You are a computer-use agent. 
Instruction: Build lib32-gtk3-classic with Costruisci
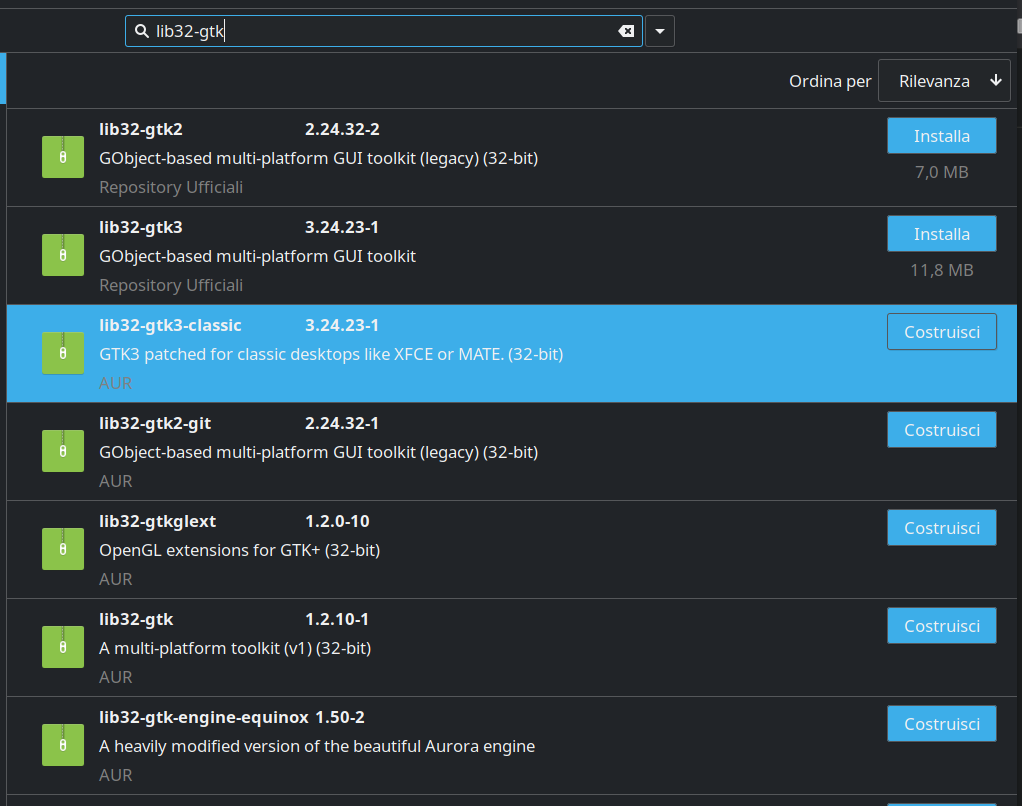pos(941,331)
